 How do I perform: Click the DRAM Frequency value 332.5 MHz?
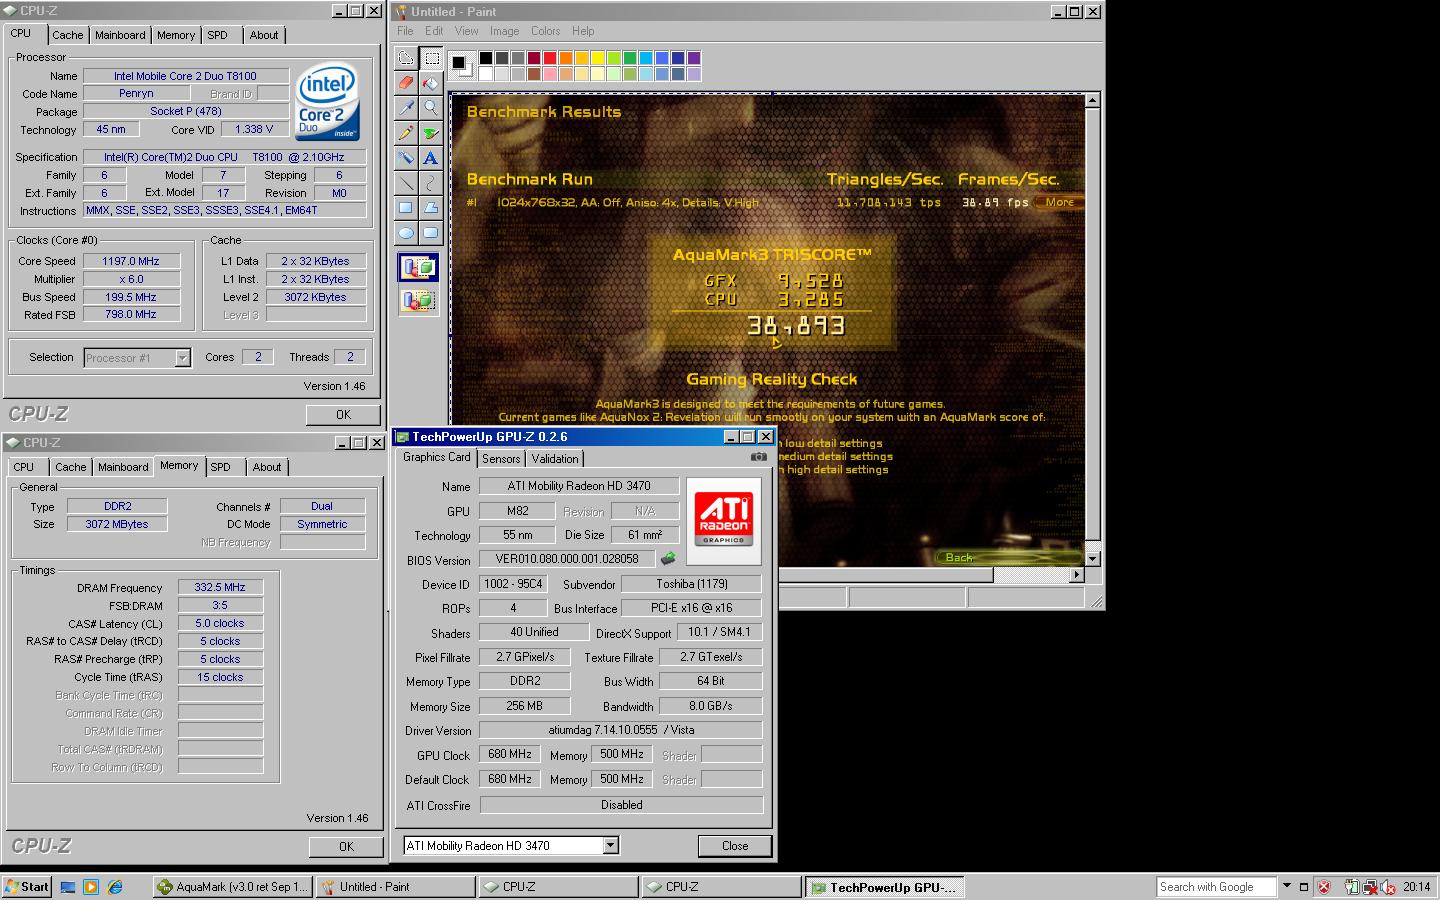(220, 587)
